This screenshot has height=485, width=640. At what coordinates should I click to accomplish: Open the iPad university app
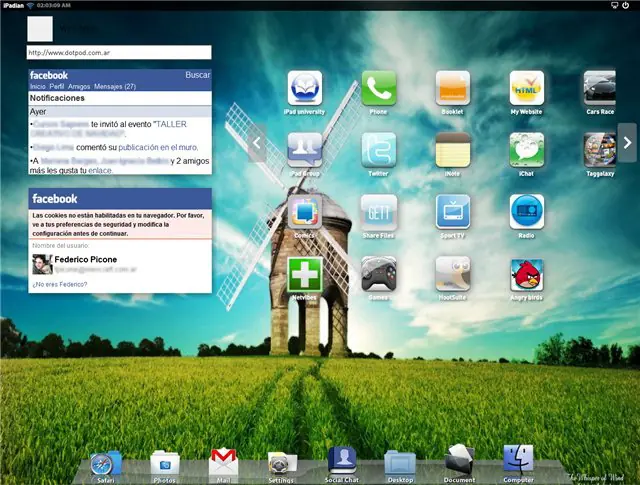pyautogui.click(x=304, y=88)
